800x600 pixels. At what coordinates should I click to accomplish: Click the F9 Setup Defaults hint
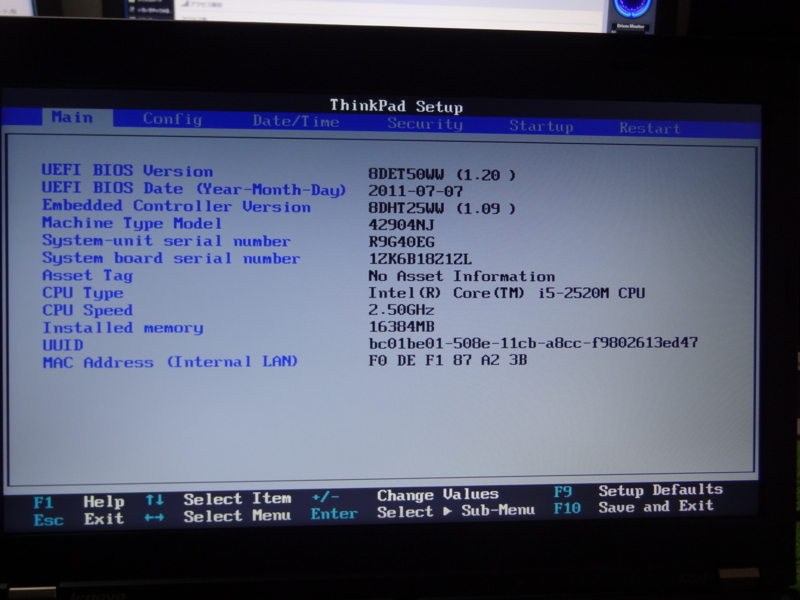[639, 490]
